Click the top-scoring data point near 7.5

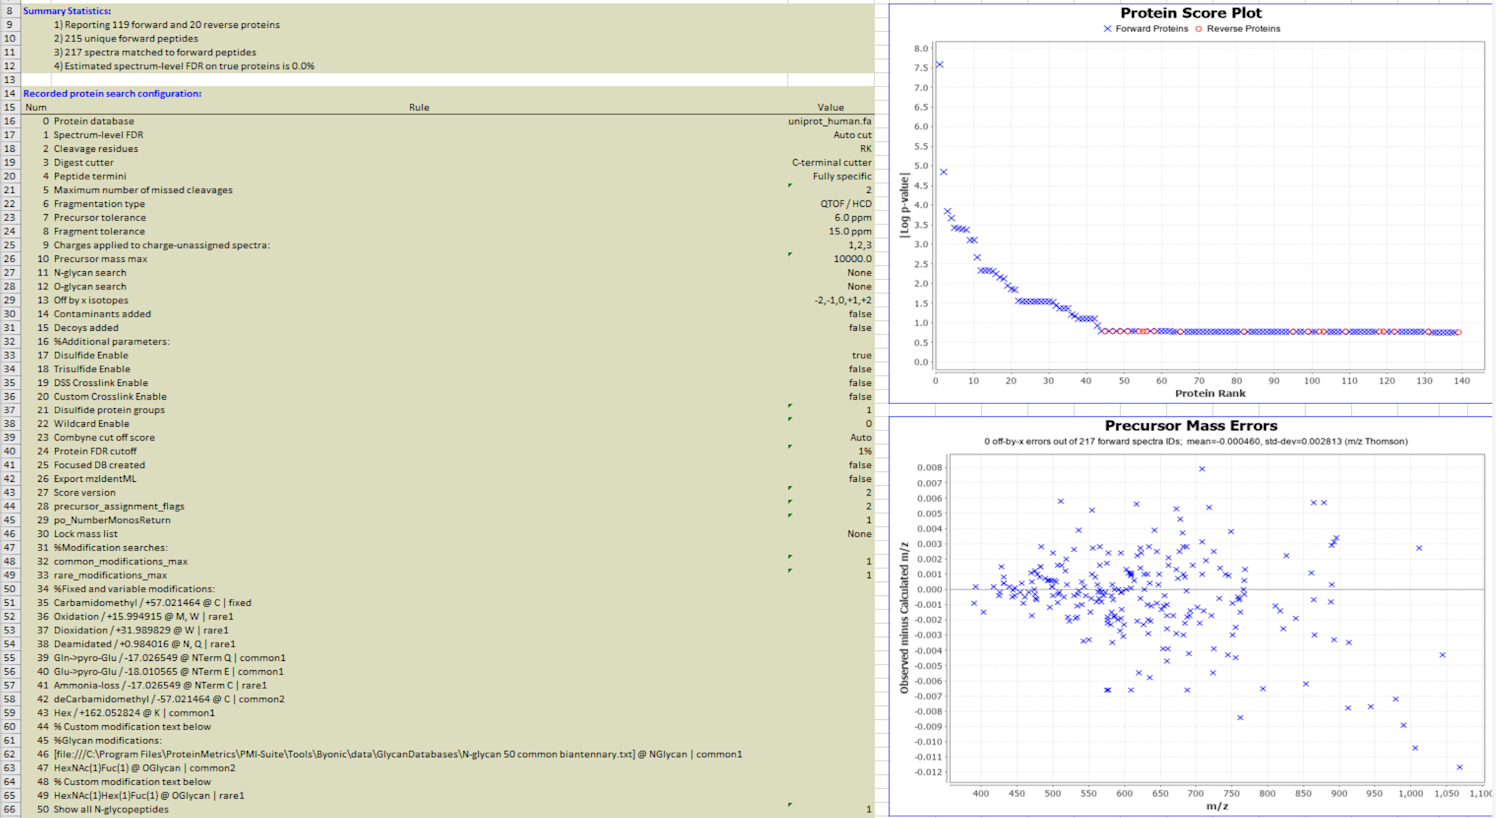click(939, 65)
